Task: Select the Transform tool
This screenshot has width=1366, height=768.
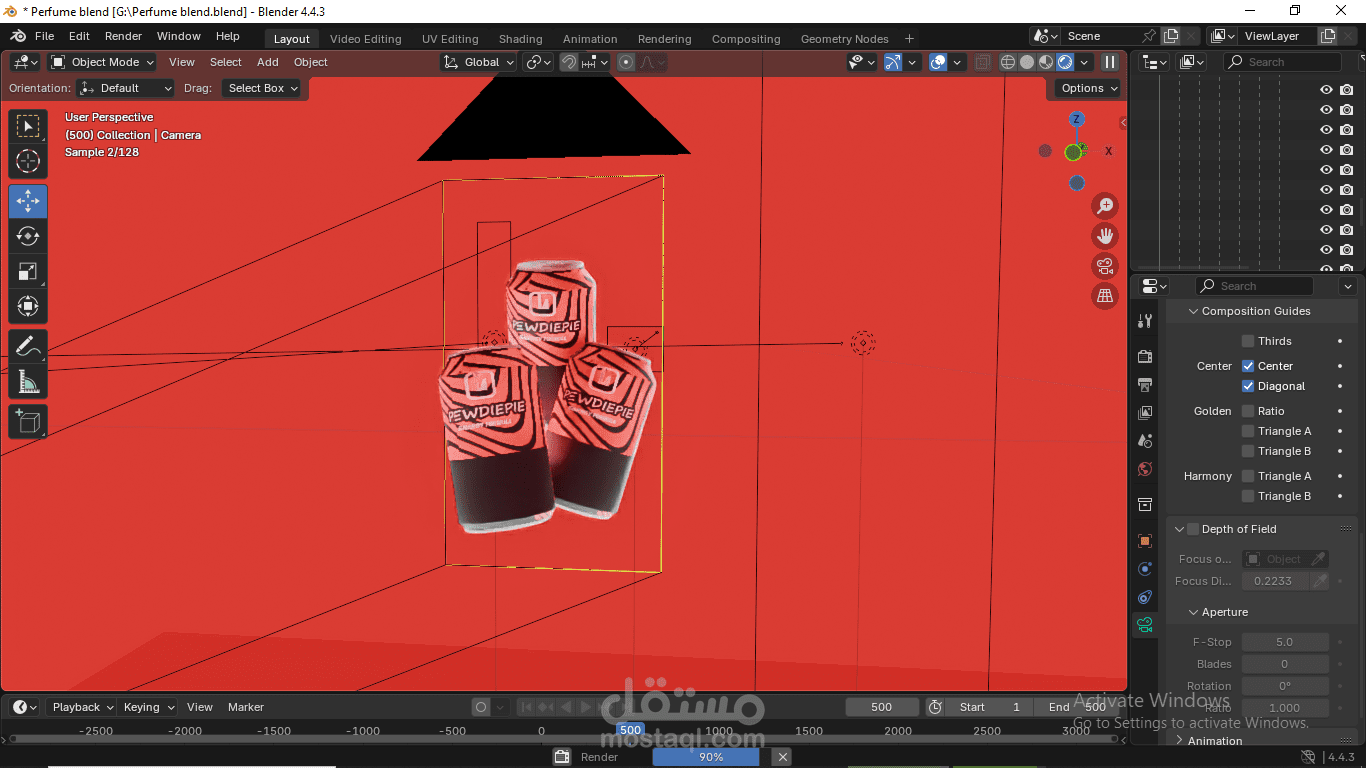Action: click(x=28, y=306)
